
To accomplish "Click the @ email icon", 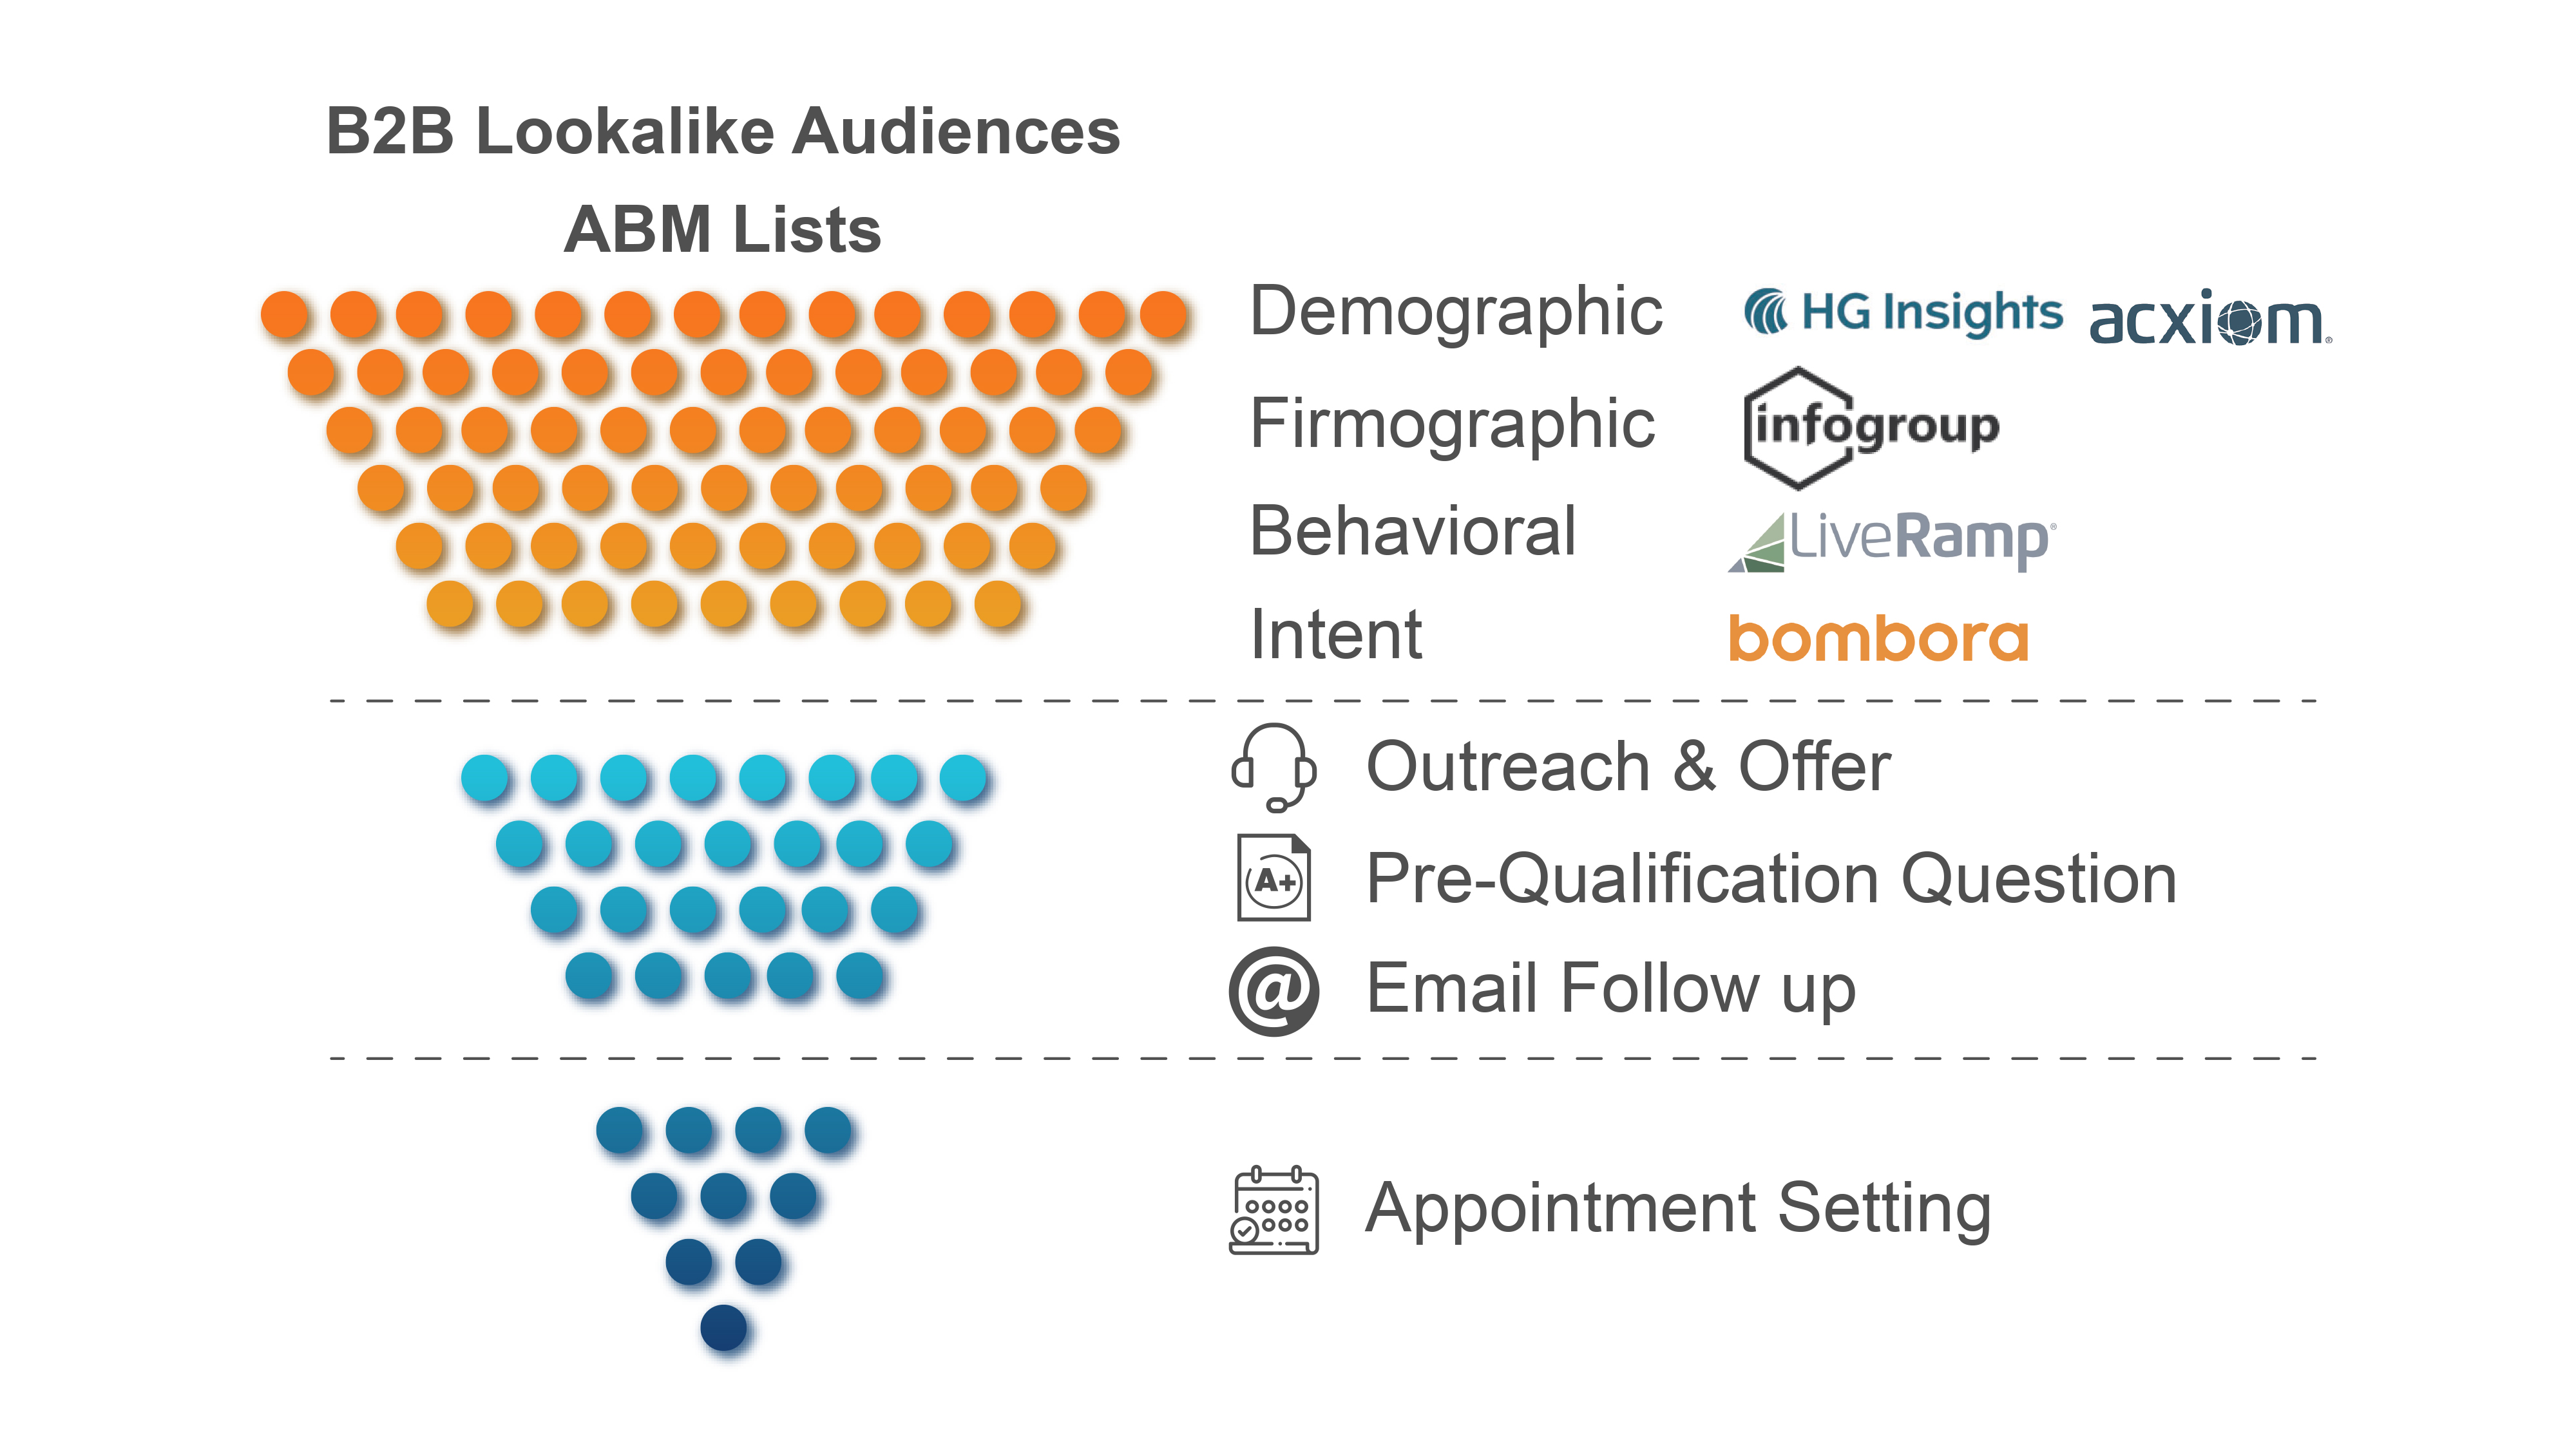I will pos(1273,990).
